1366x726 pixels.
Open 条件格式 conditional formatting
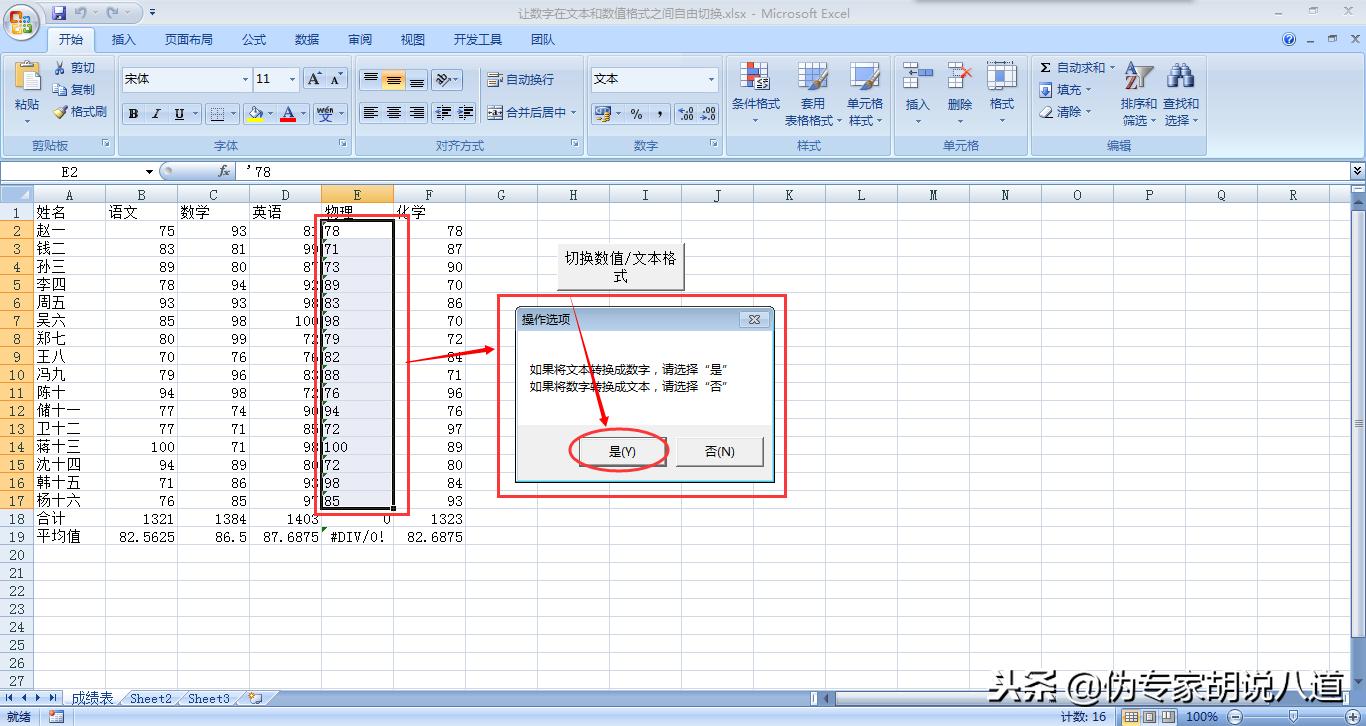pyautogui.click(x=755, y=94)
